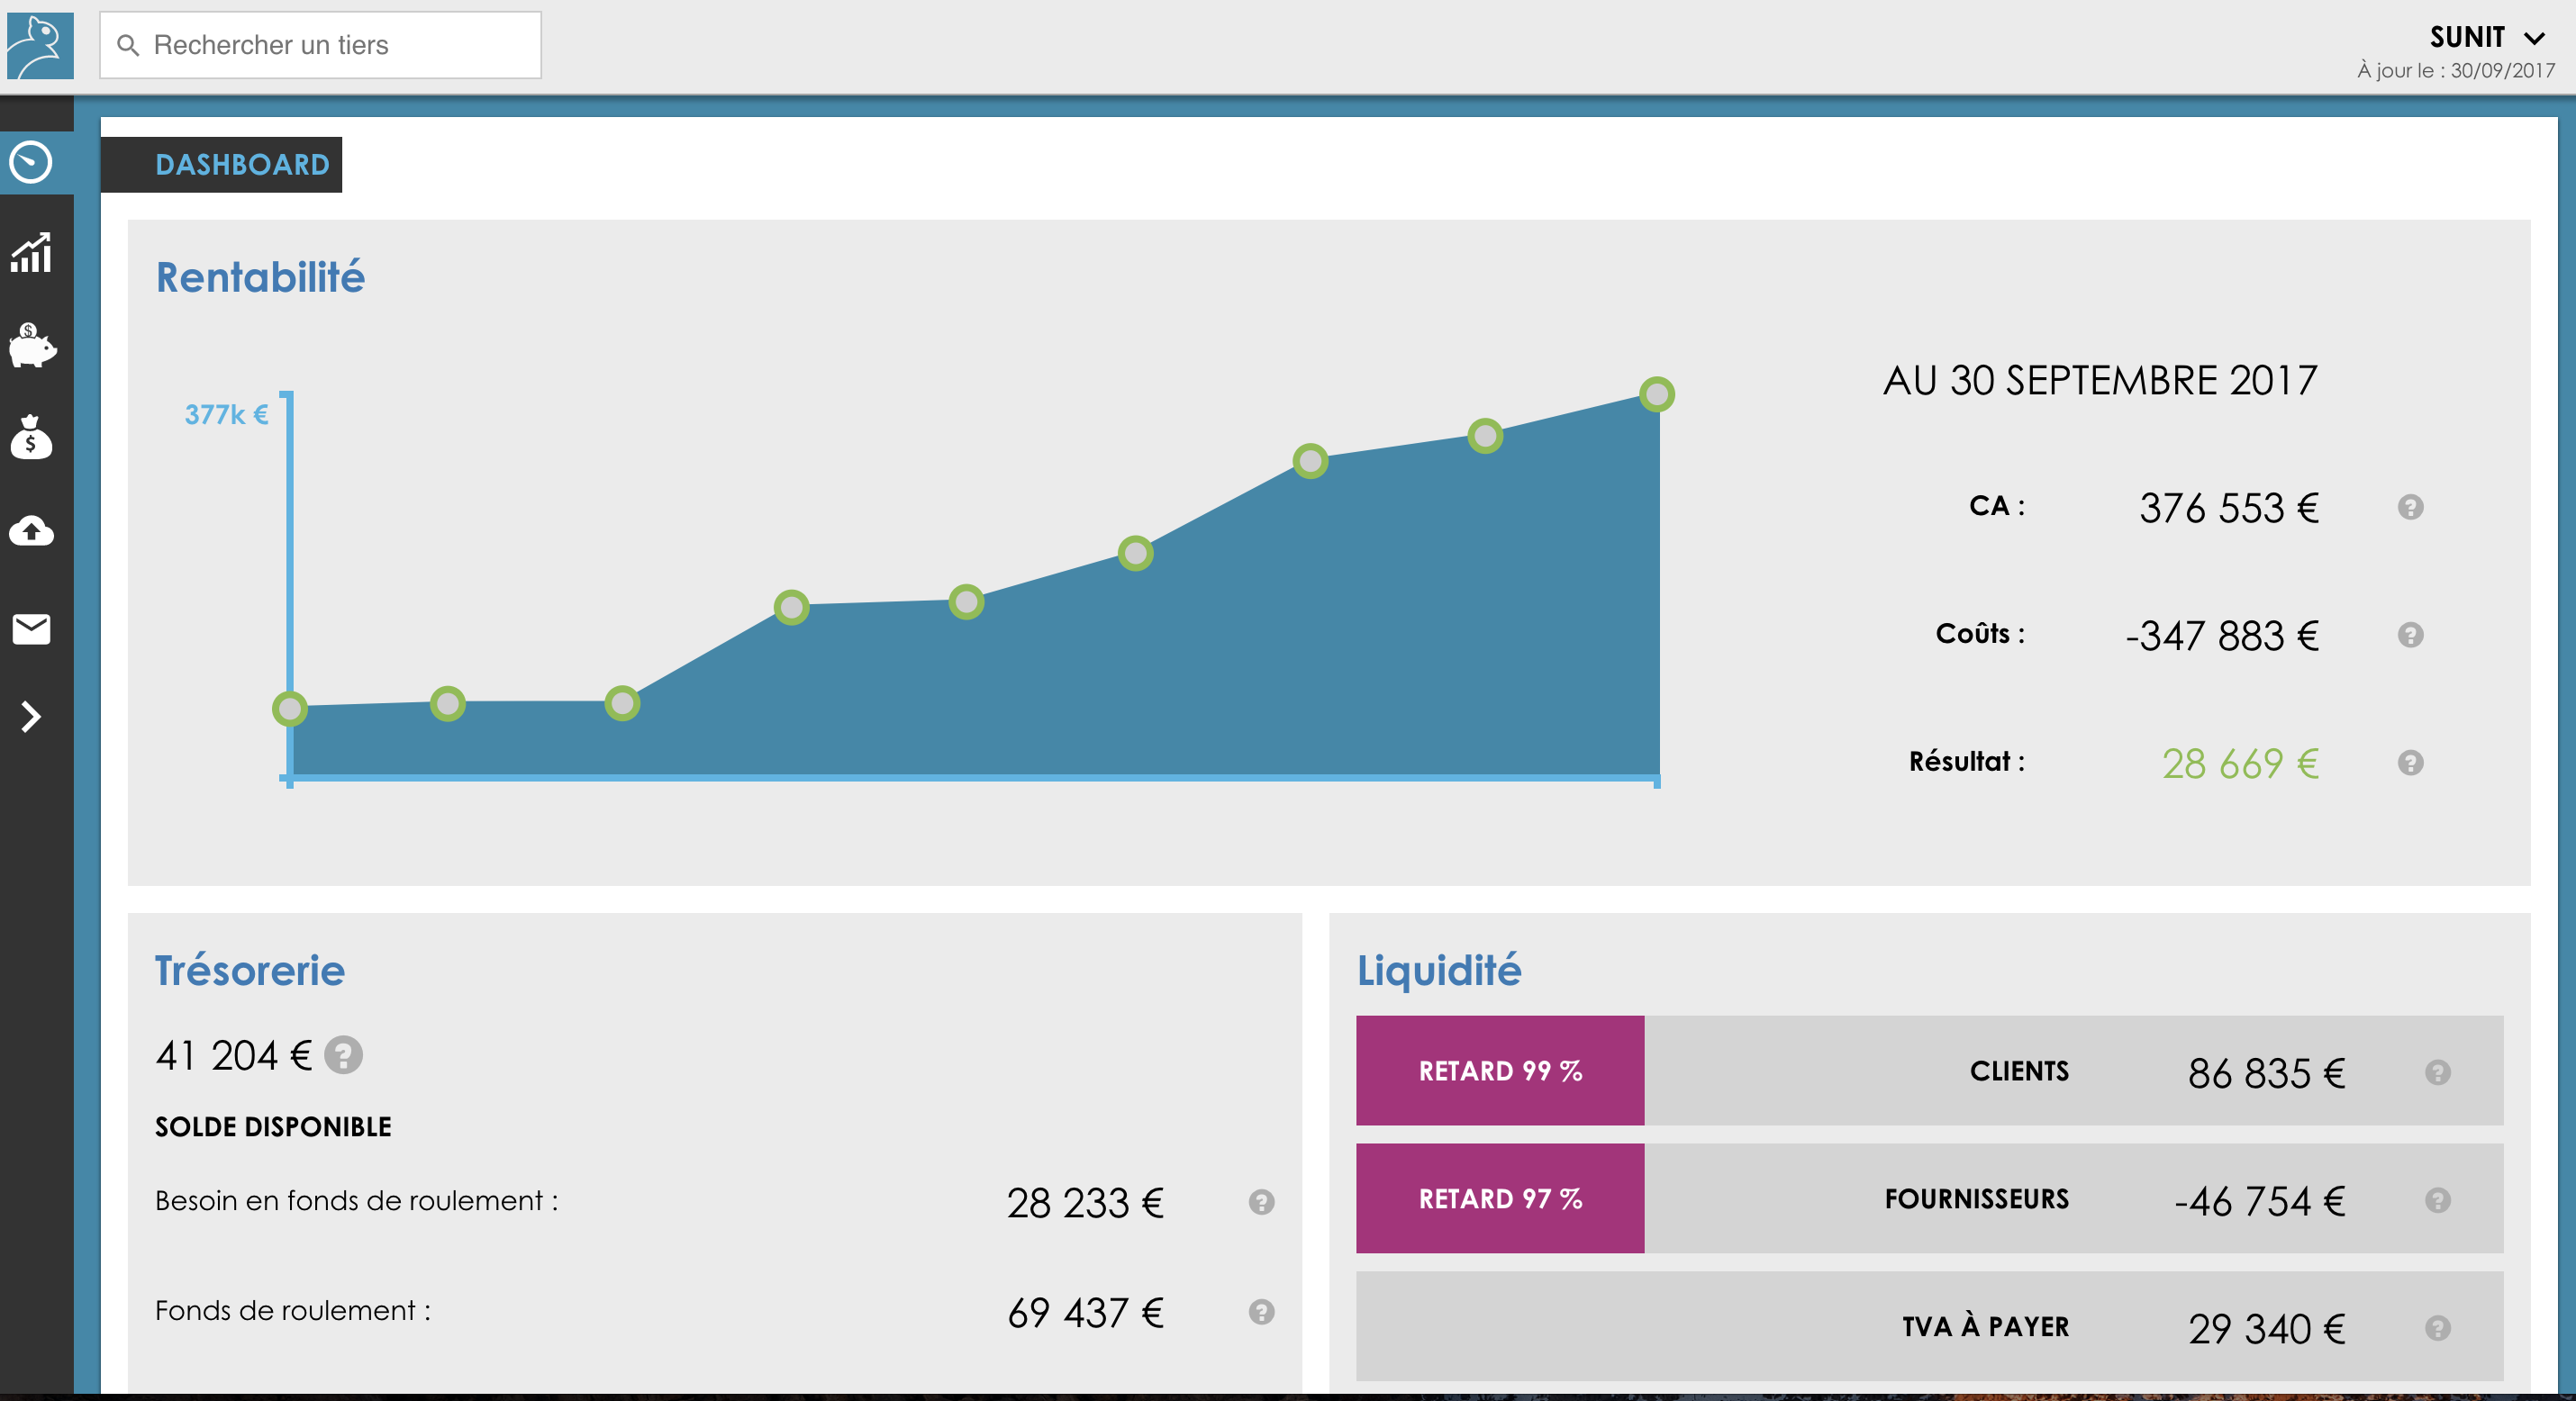
Task: Click the RETARD 97 % badge
Action: tap(1500, 1199)
